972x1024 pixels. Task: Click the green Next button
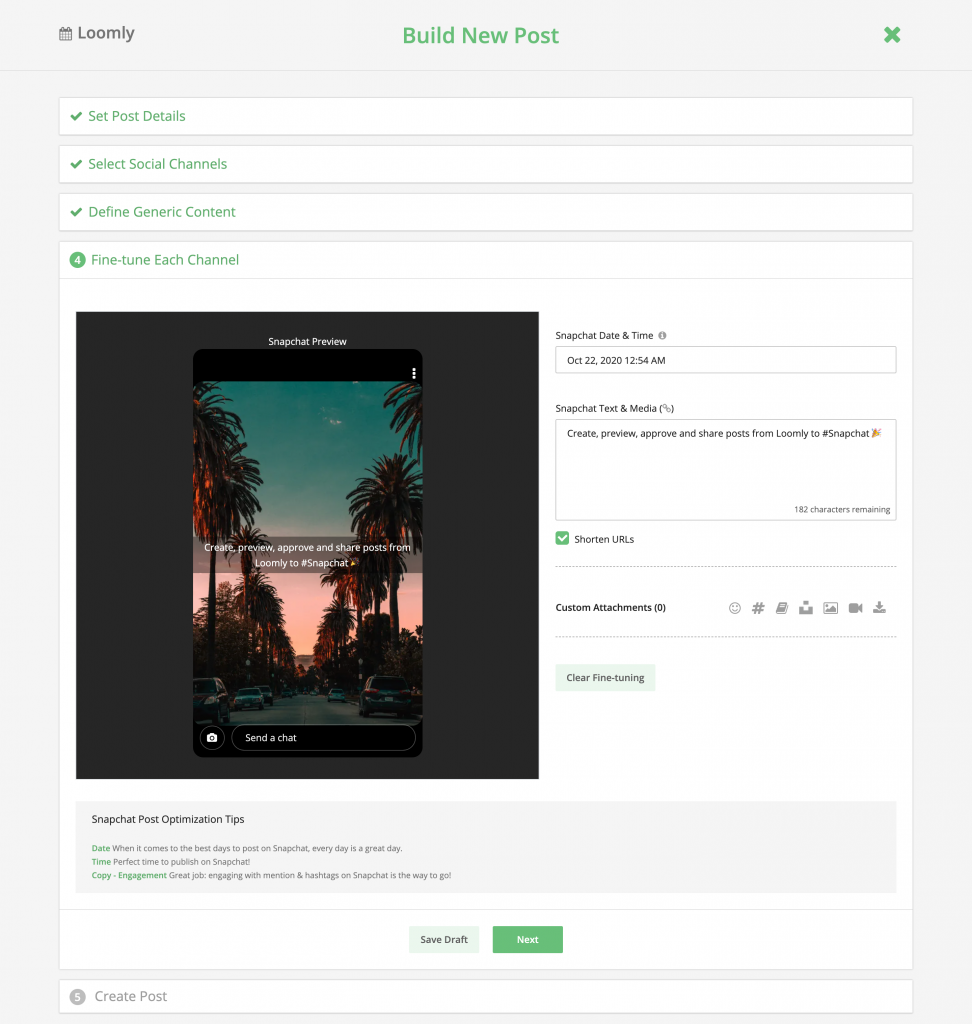click(x=527, y=940)
